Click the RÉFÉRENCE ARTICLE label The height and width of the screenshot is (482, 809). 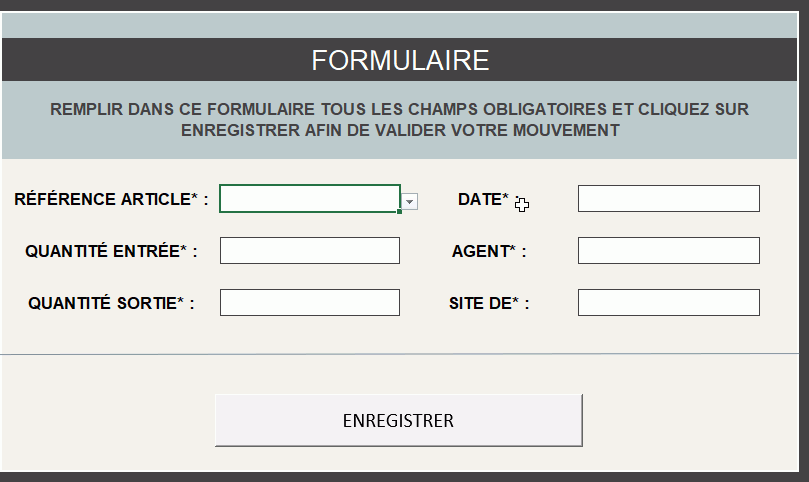click(111, 199)
